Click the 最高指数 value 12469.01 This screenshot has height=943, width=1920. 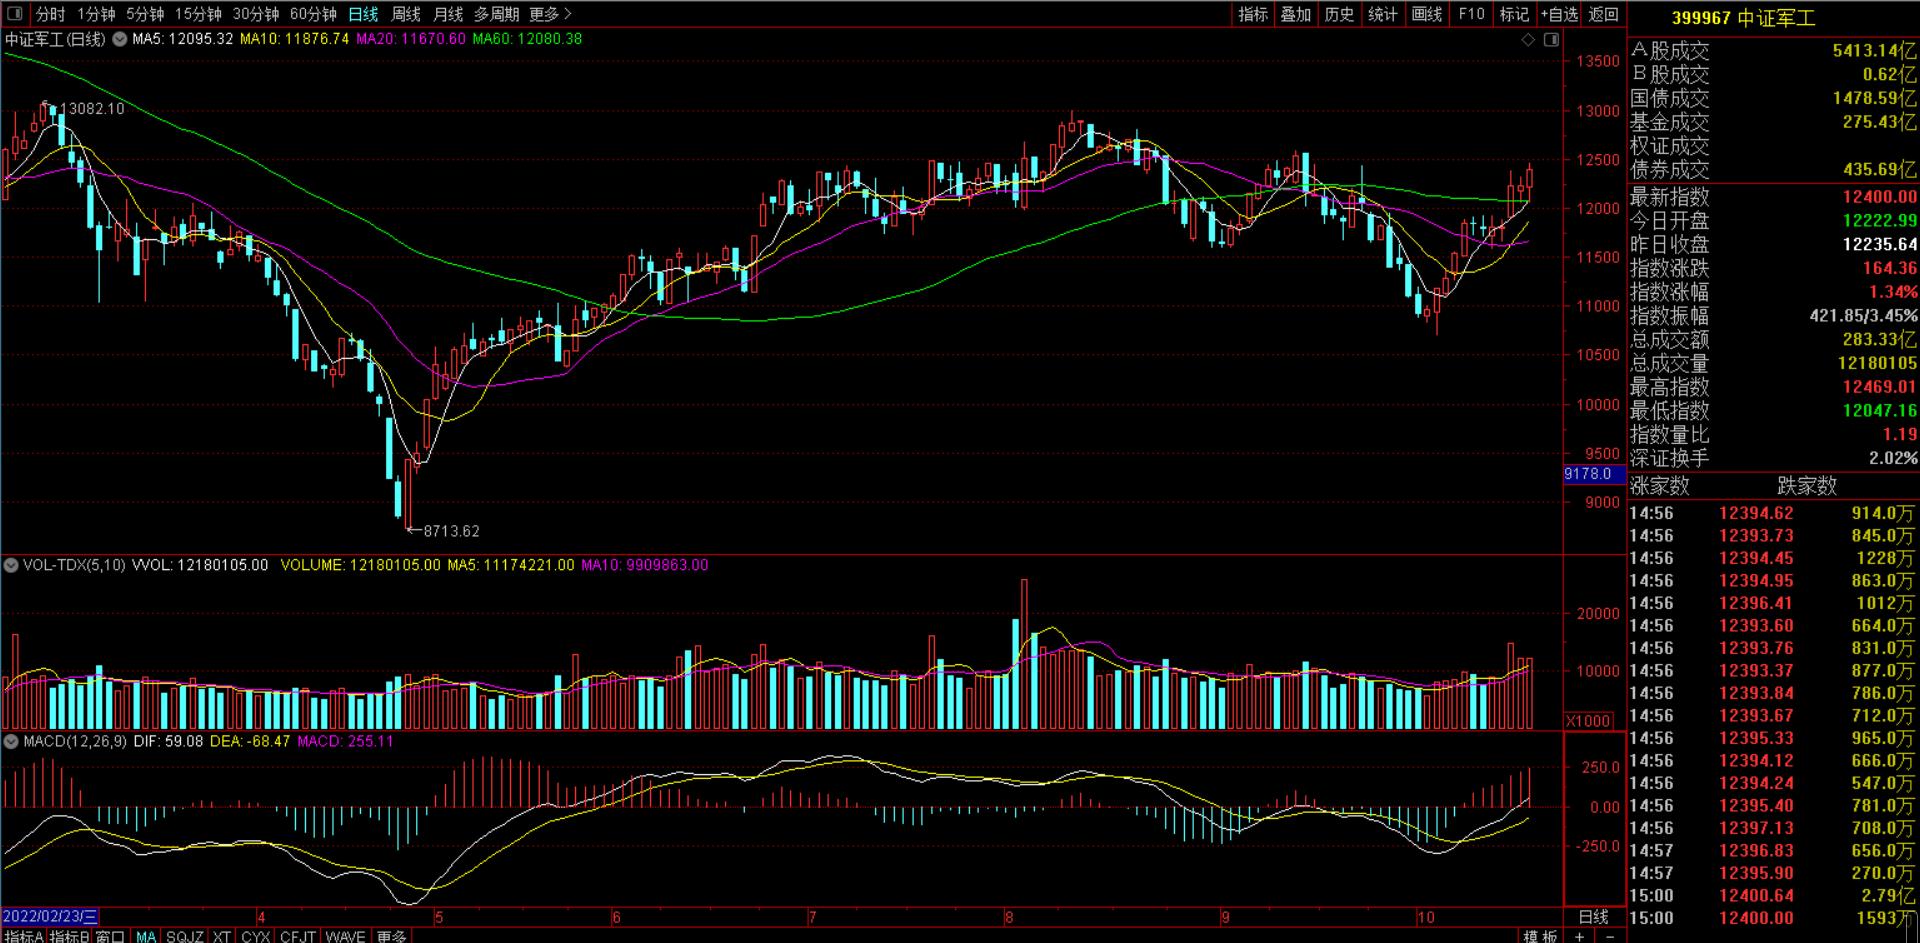click(1880, 387)
